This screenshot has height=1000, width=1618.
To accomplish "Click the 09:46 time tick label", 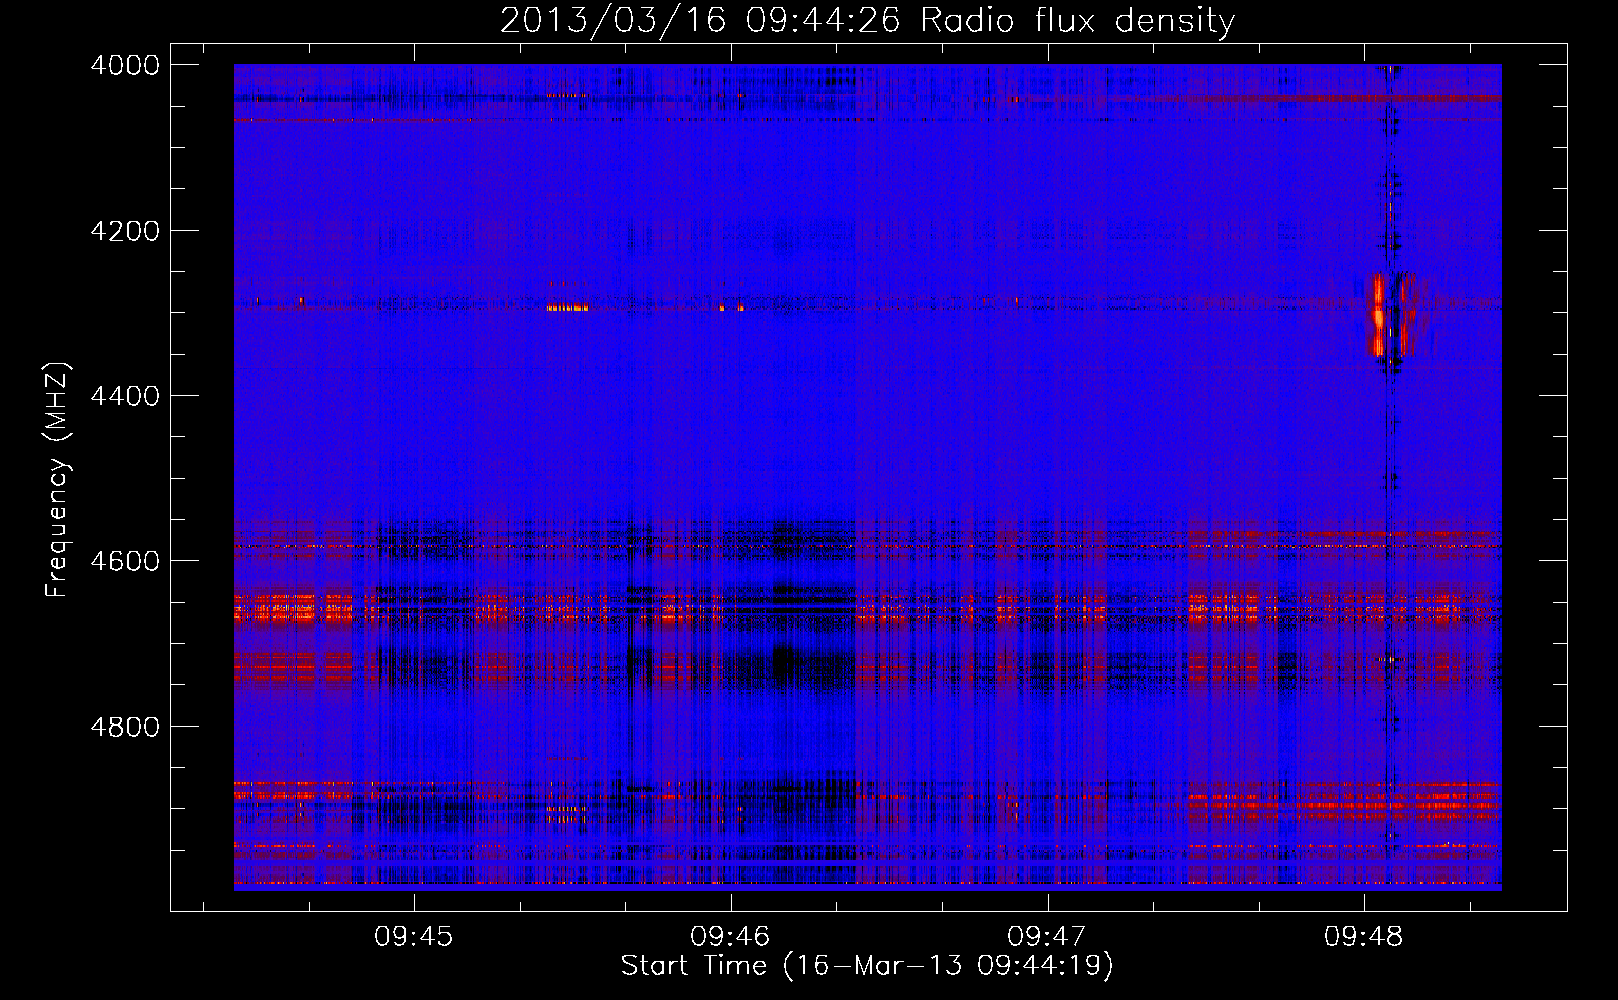I will pyautogui.click(x=731, y=937).
